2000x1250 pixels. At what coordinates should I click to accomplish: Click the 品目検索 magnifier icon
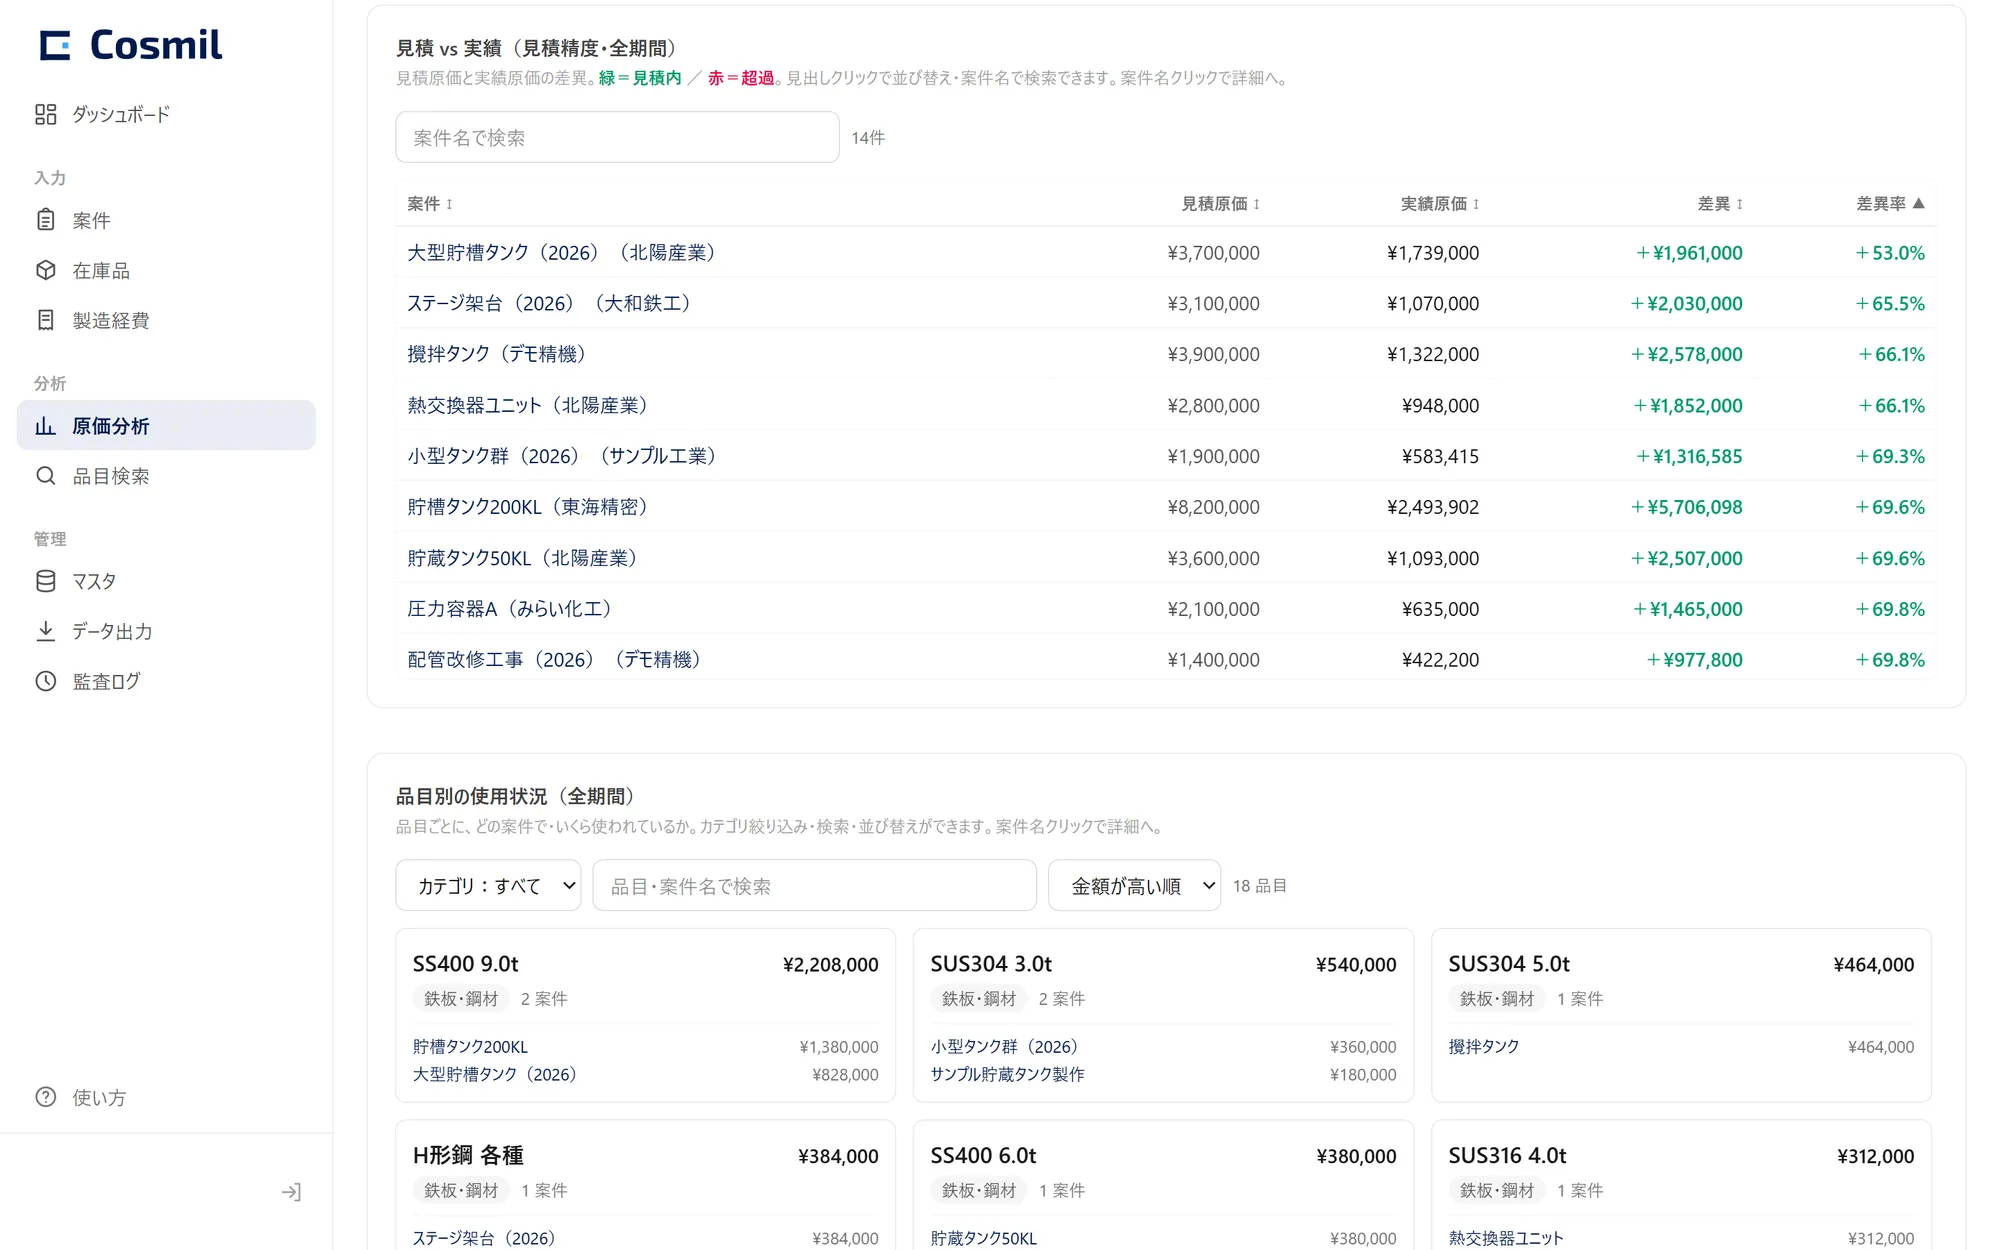click(46, 476)
